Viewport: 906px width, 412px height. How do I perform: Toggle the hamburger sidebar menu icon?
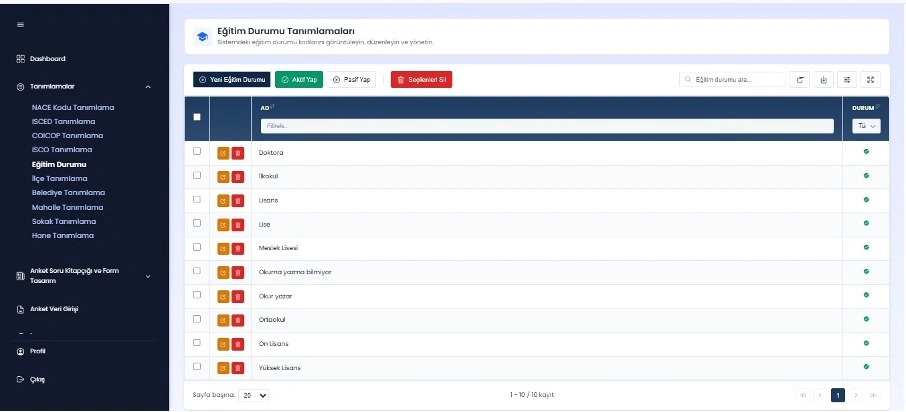tap(21, 24)
